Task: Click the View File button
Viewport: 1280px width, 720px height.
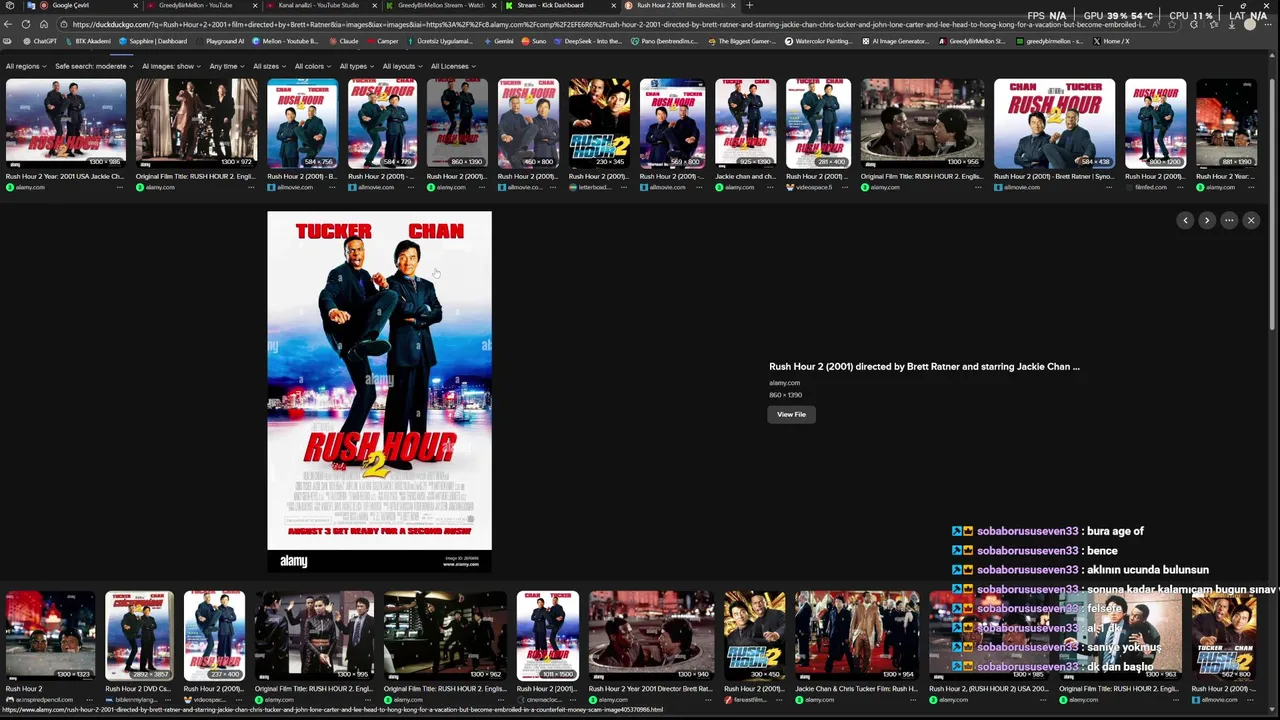Action: 791,414
